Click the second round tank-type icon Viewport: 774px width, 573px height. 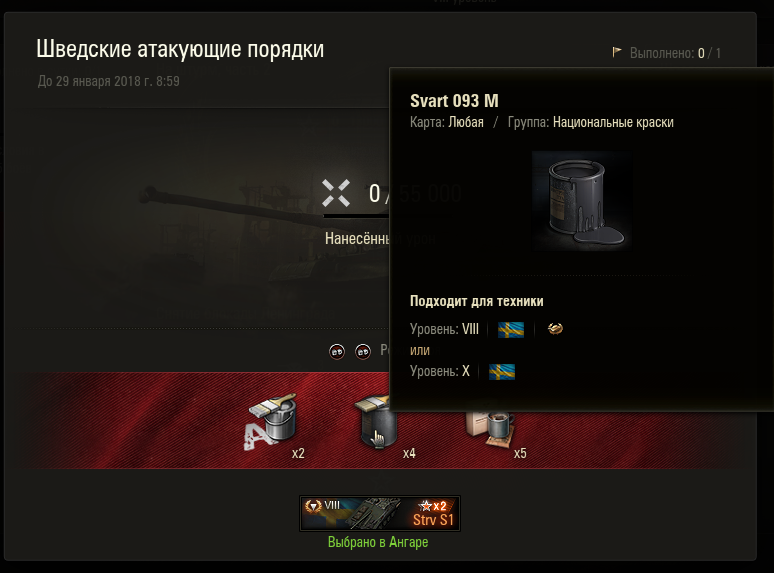coord(363,351)
